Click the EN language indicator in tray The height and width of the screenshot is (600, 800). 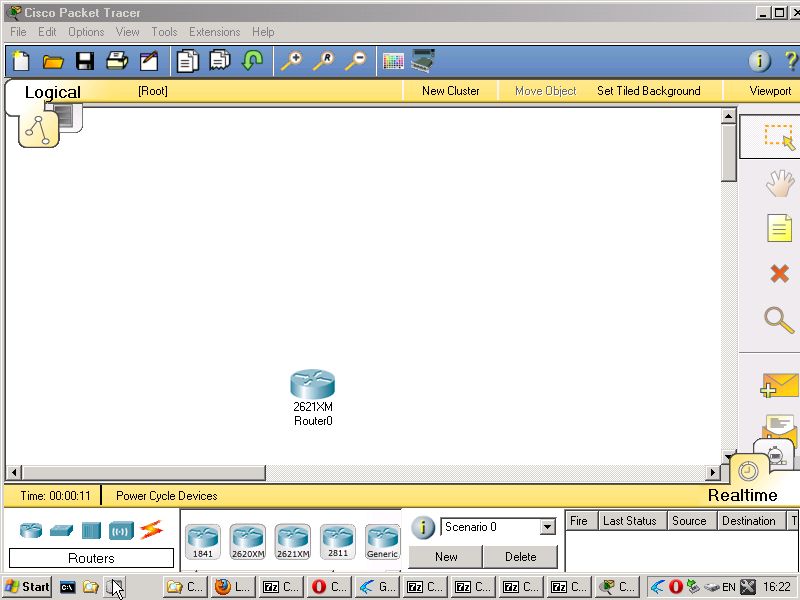point(729,587)
